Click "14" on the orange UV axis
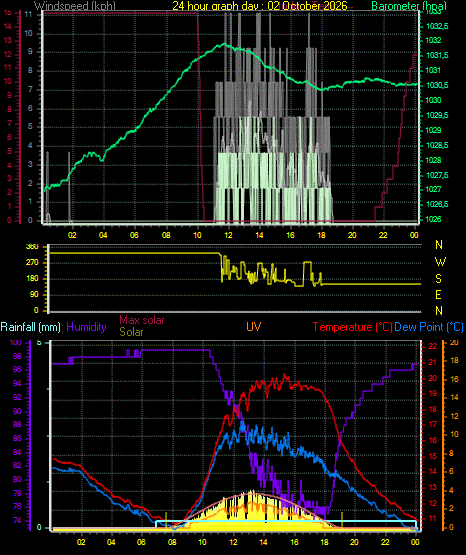 pyautogui.click(x=454, y=397)
